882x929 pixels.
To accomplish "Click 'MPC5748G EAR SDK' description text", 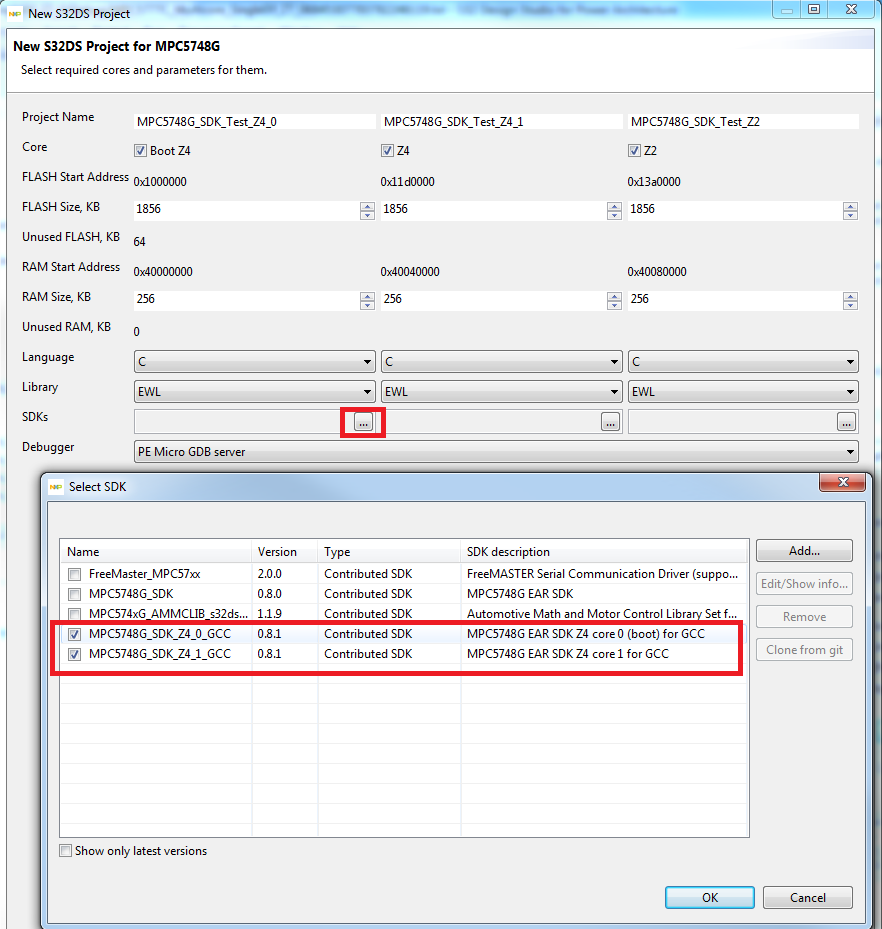I will pyautogui.click(x=520, y=594).
